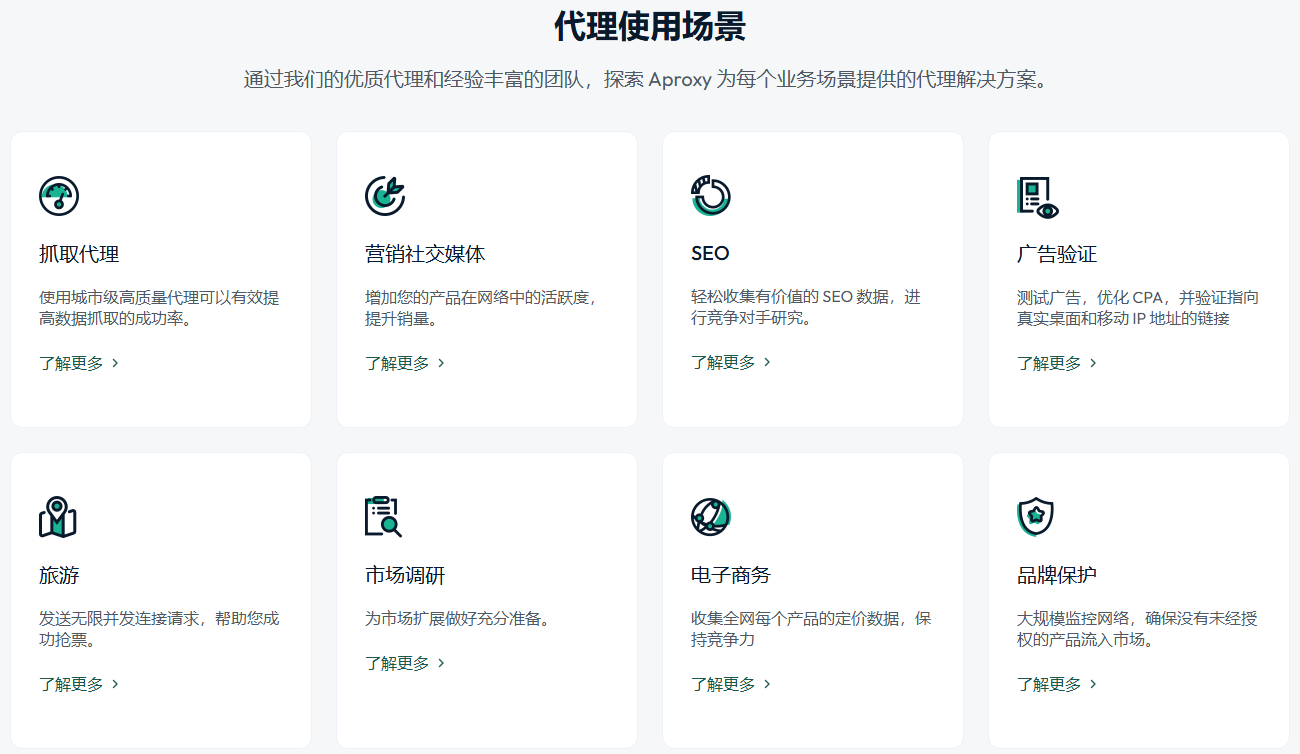The height and width of the screenshot is (754, 1300).
Task: Select the 电子商务 card title
Action: tap(731, 576)
